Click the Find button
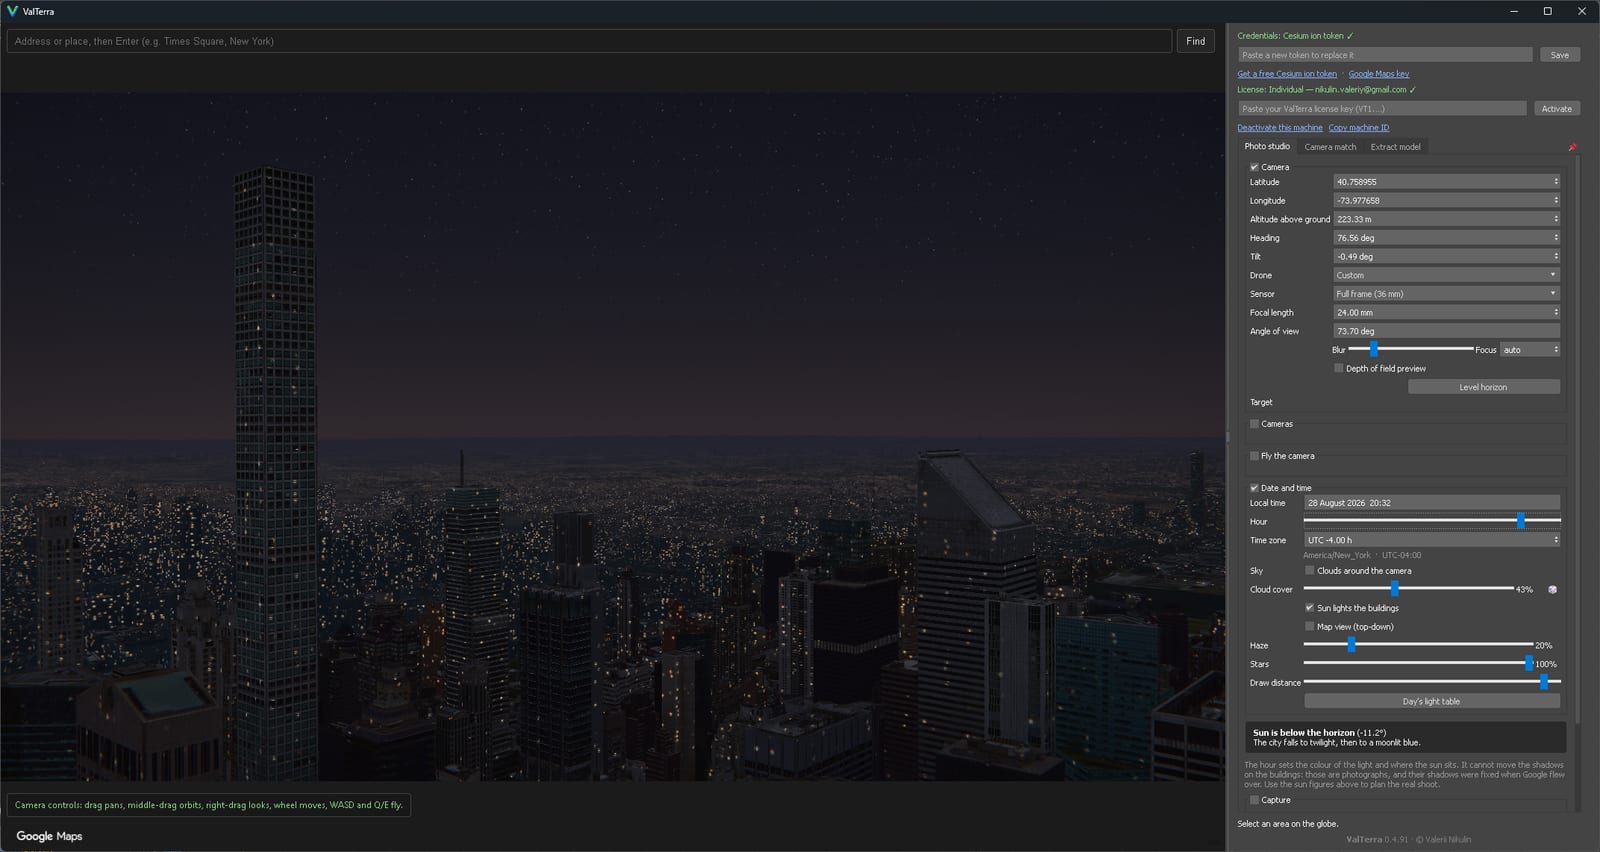This screenshot has width=1600, height=852. pos(1195,41)
